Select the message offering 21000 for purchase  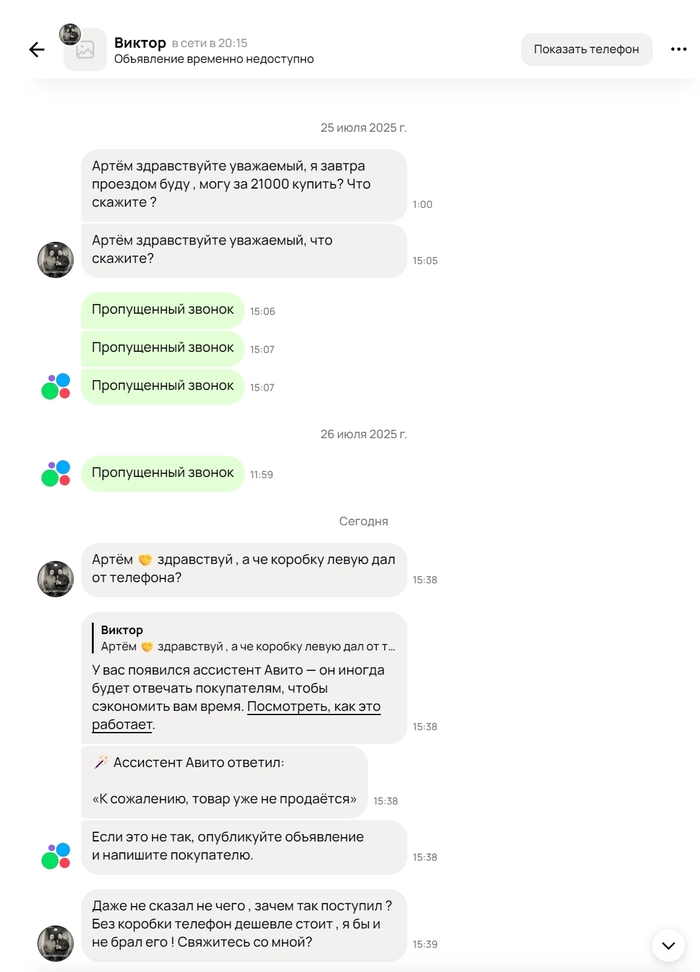point(244,185)
